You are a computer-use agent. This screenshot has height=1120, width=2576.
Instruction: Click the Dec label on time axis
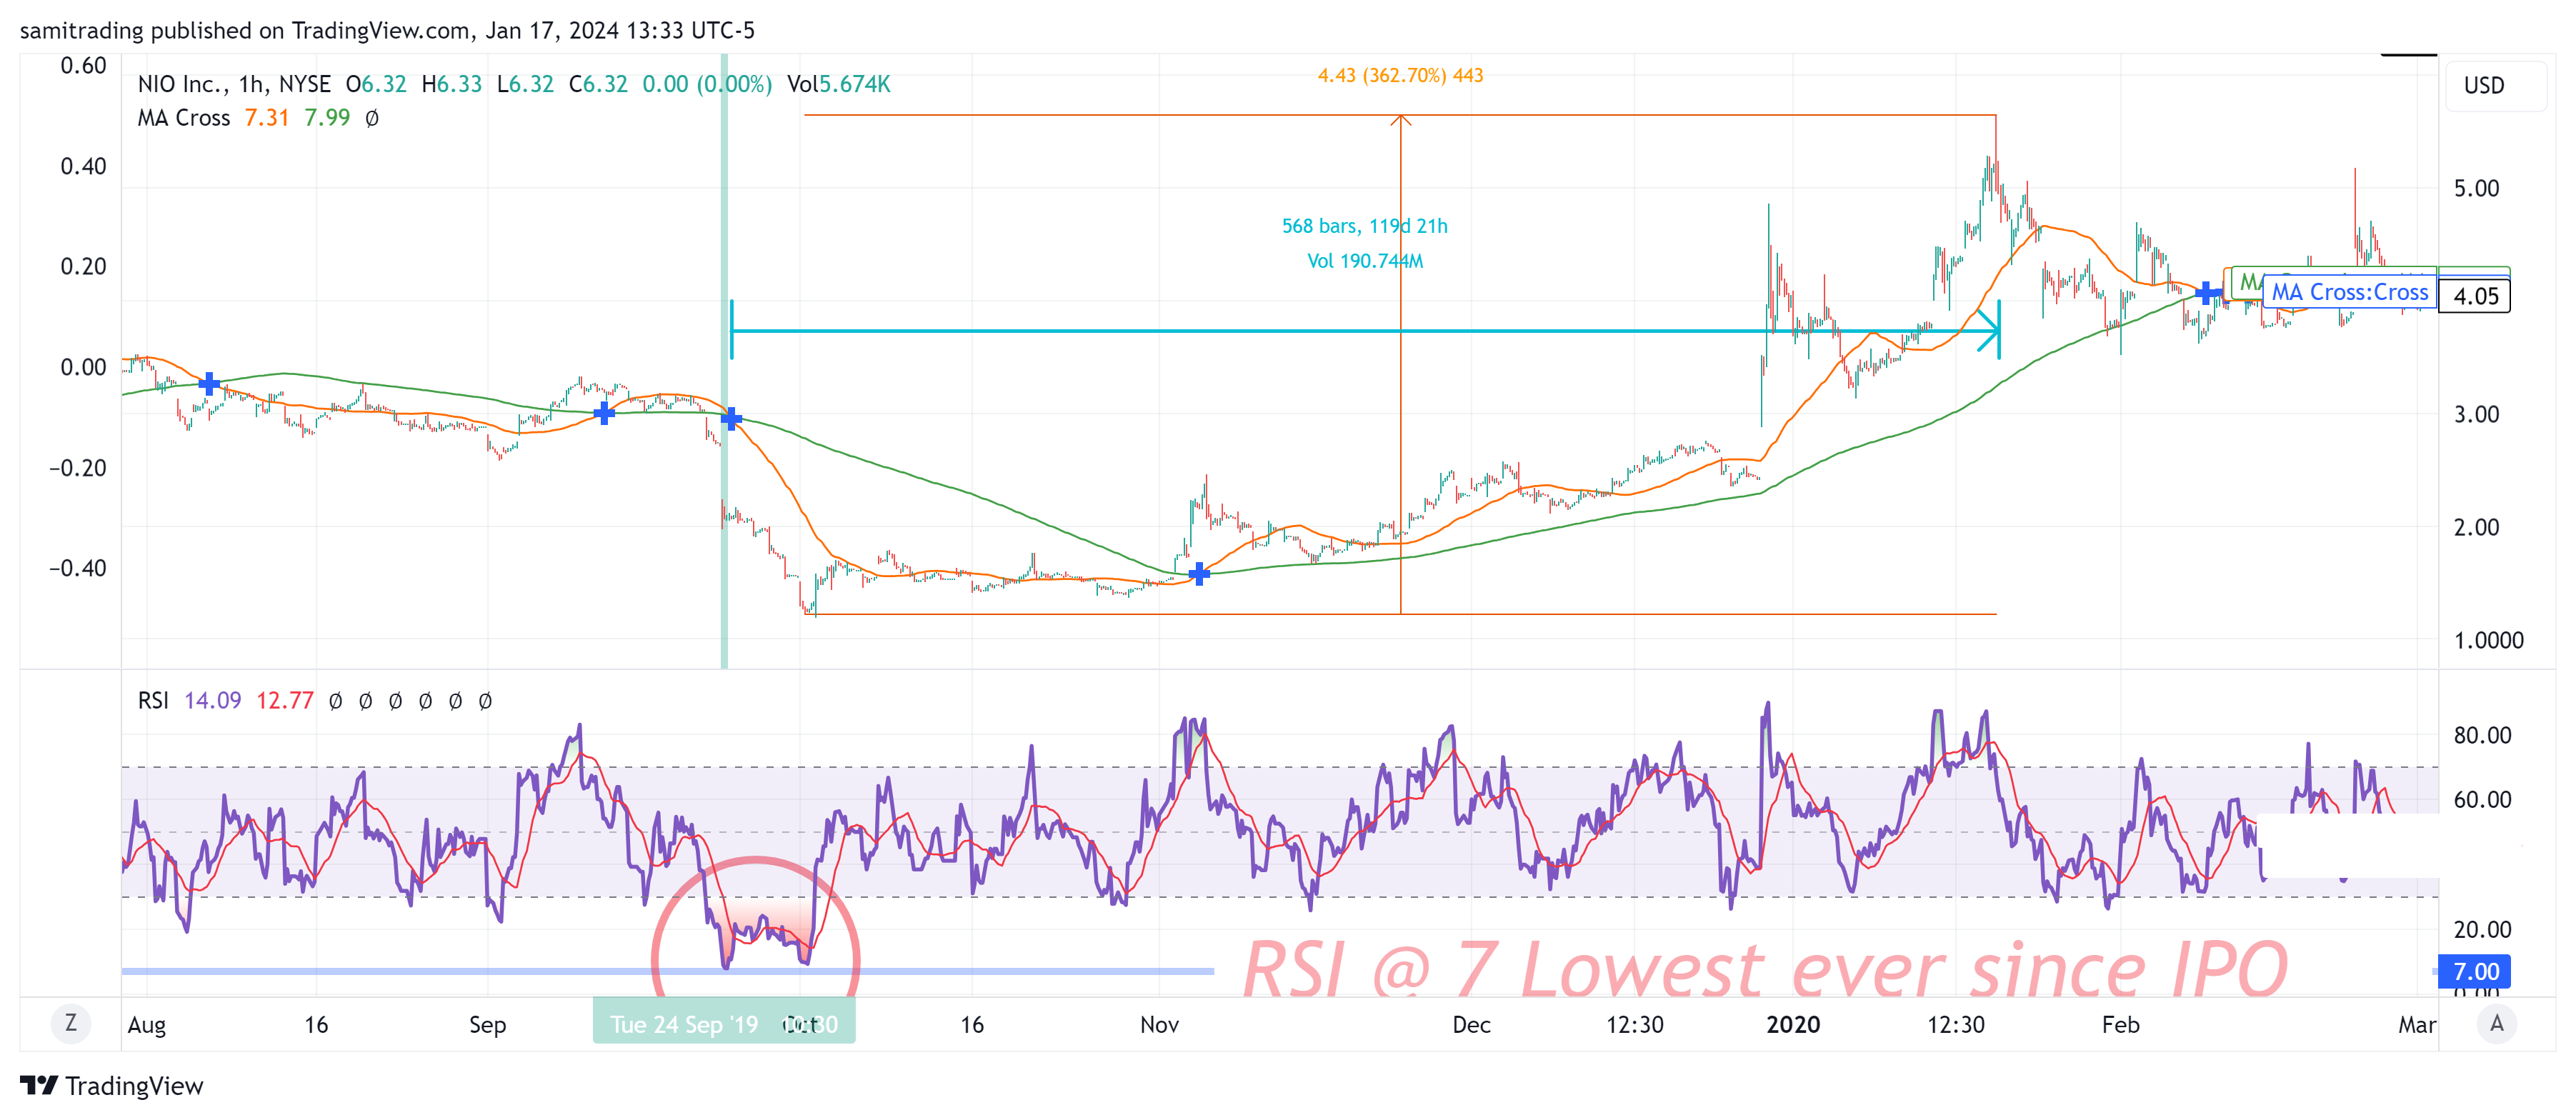1471,1024
